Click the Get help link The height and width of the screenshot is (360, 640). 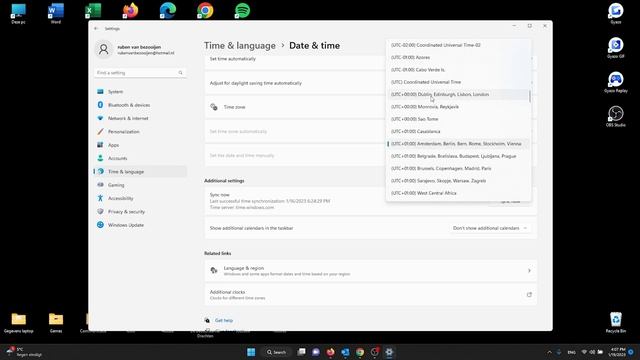224,321
